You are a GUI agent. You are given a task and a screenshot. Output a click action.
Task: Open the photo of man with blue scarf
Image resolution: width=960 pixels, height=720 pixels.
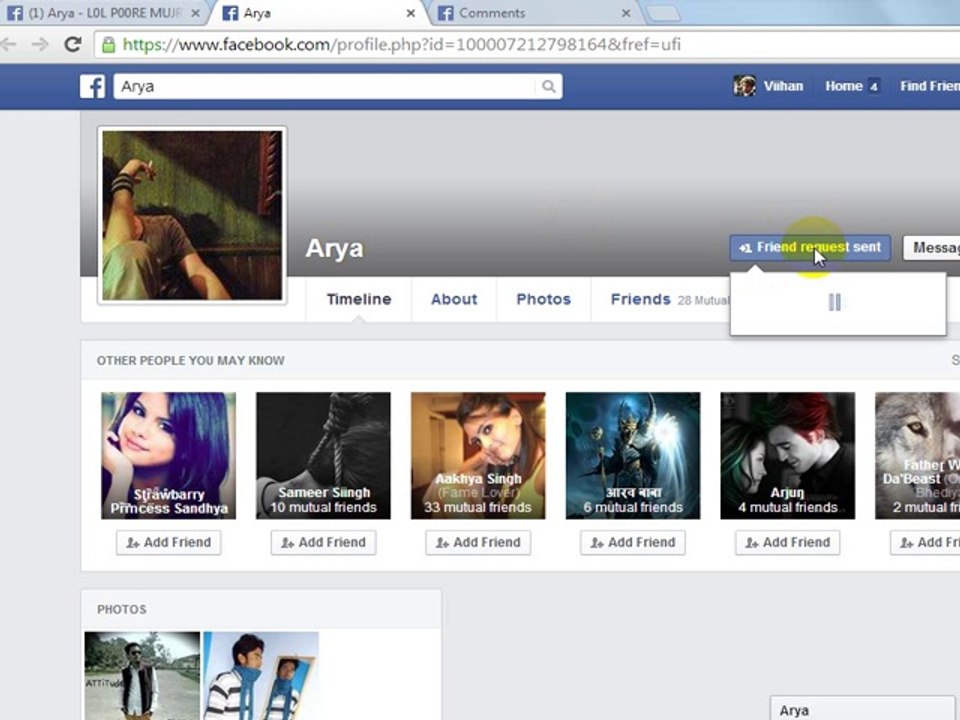[x=261, y=676]
